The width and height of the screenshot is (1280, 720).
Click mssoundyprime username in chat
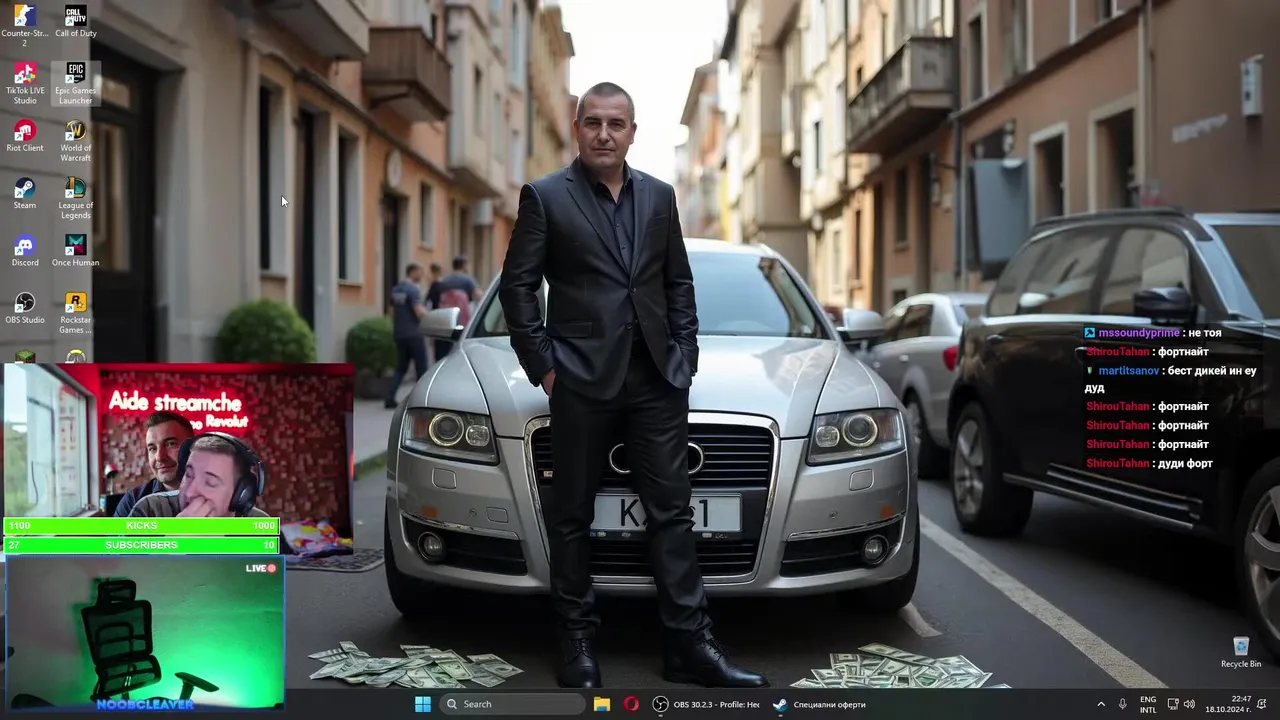point(1139,333)
